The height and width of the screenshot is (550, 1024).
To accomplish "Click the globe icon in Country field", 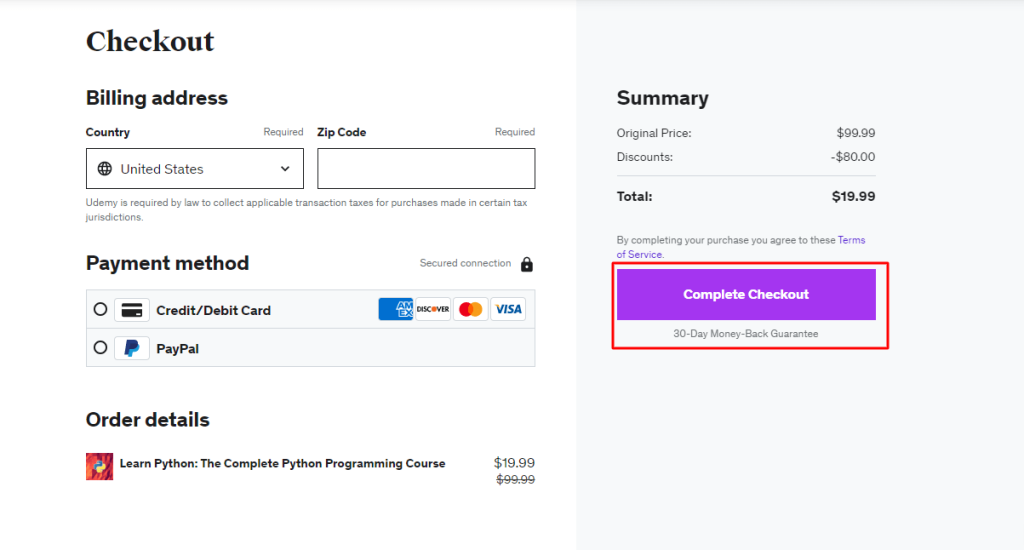I will coord(105,169).
